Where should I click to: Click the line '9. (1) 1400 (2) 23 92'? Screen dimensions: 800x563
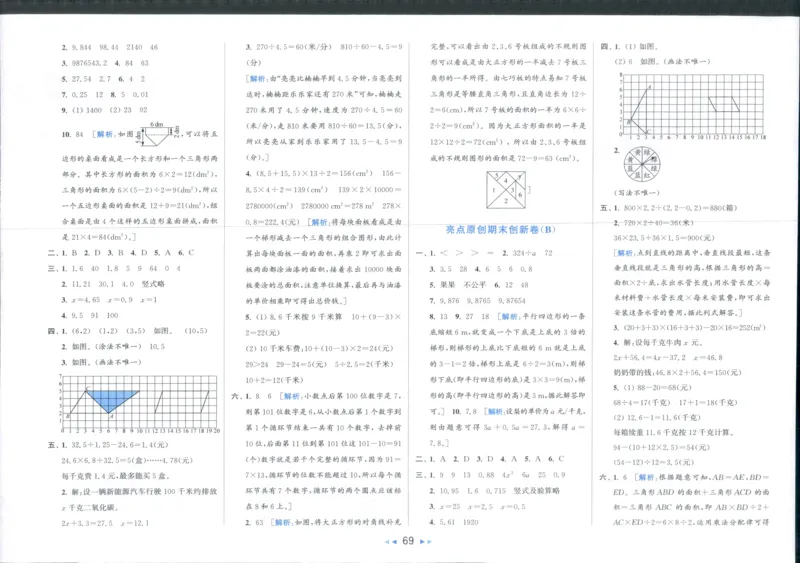pos(105,110)
